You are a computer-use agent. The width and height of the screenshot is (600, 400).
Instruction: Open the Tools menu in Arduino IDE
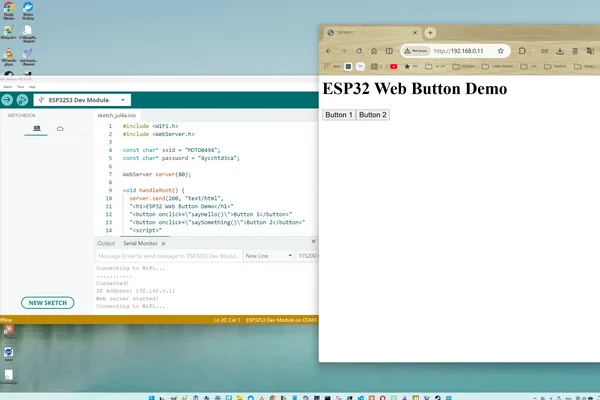click(20, 87)
